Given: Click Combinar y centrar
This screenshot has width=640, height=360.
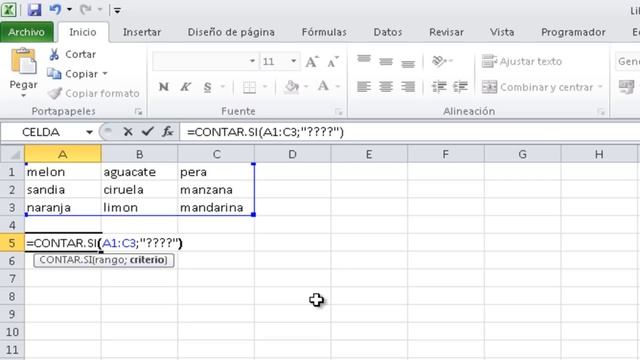Looking at the screenshot, I should [x=537, y=87].
